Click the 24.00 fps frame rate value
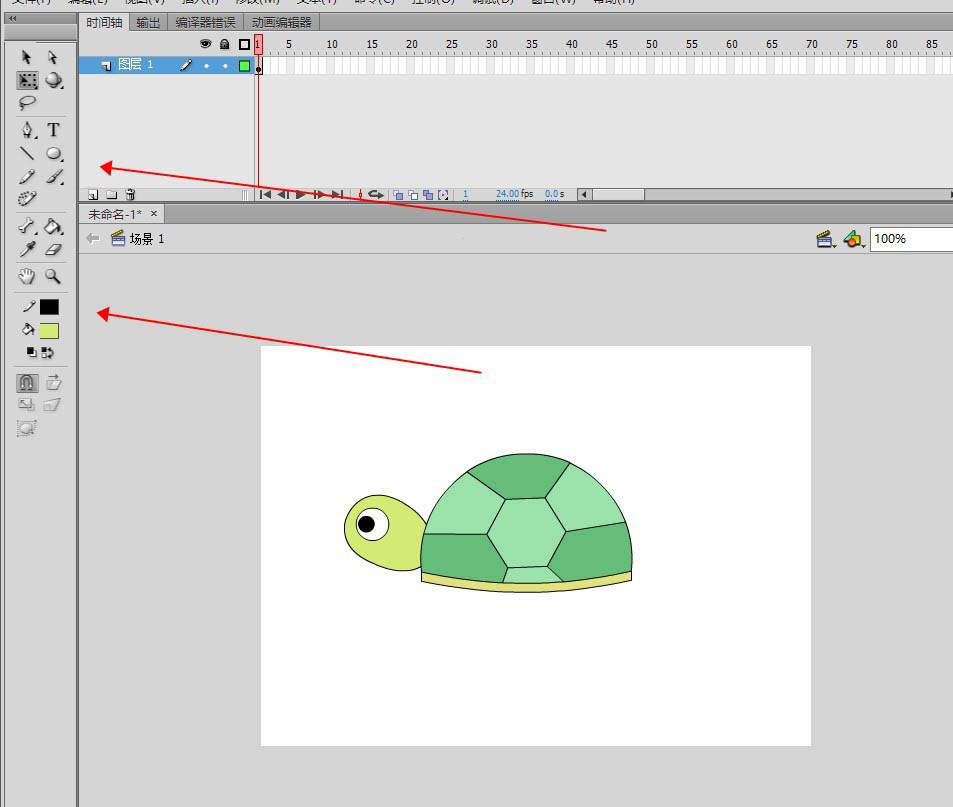953x807 pixels. pyautogui.click(x=507, y=194)
